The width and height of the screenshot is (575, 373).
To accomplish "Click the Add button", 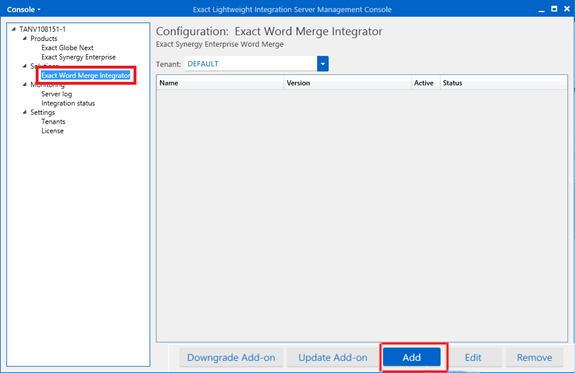I will click(412, 357).
